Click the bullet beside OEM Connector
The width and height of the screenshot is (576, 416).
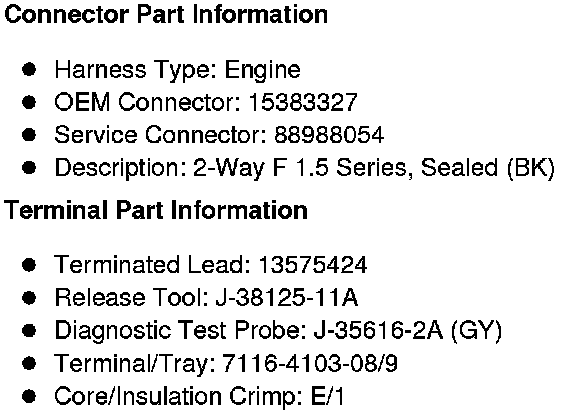pyautogui.click(x=29, y=102)
